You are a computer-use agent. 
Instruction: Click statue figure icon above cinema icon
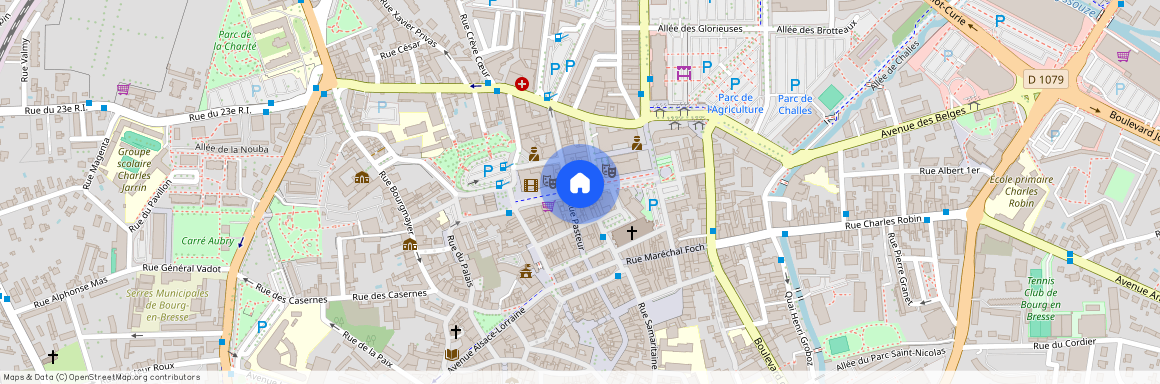pyautogui.click(x=533, y=154)
